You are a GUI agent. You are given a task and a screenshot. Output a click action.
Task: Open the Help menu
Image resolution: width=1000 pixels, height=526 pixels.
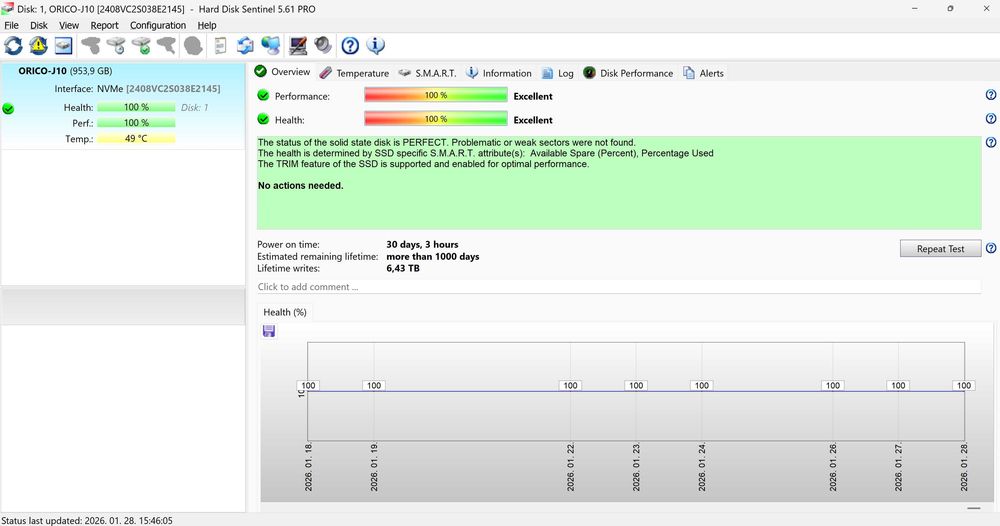207,26
